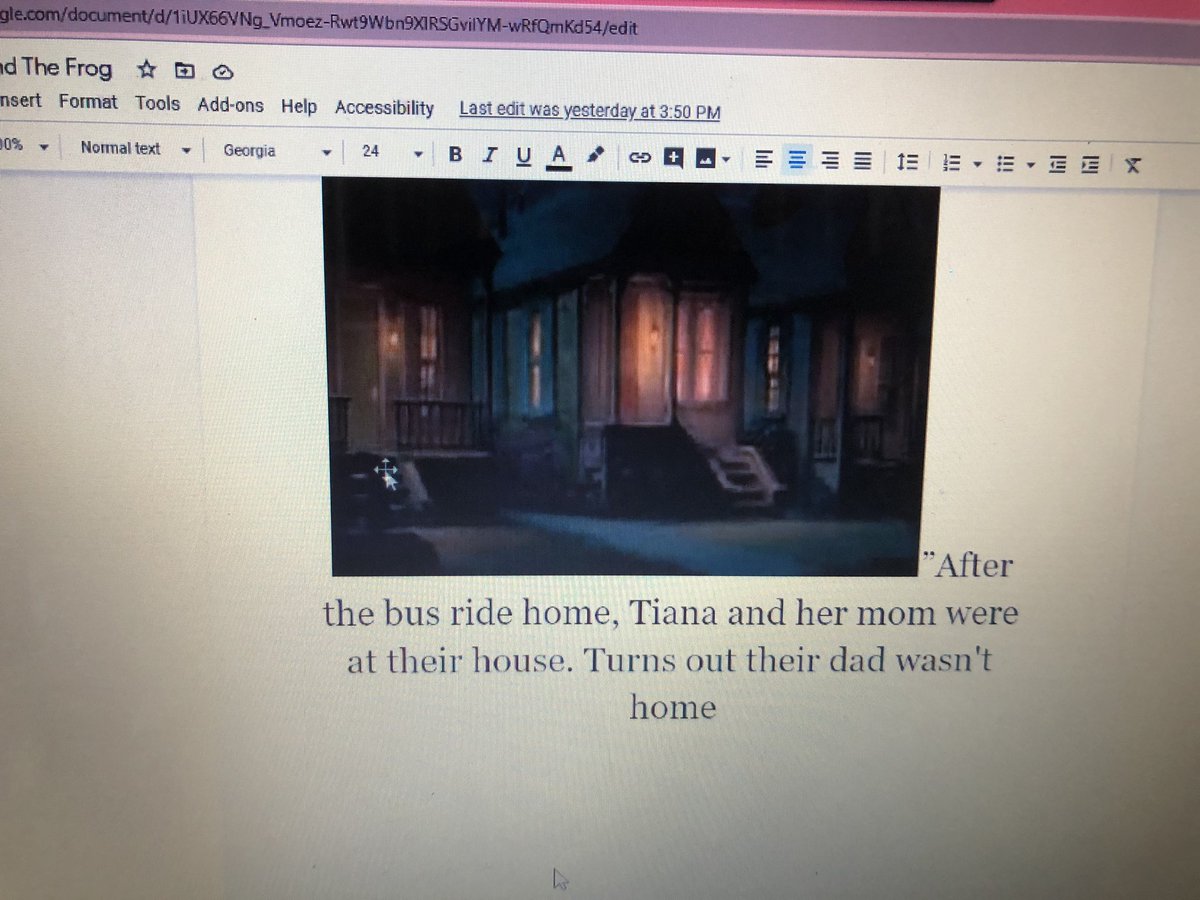Open the highlight color tool
This screenshot has height=900, width=1200.
596,156
